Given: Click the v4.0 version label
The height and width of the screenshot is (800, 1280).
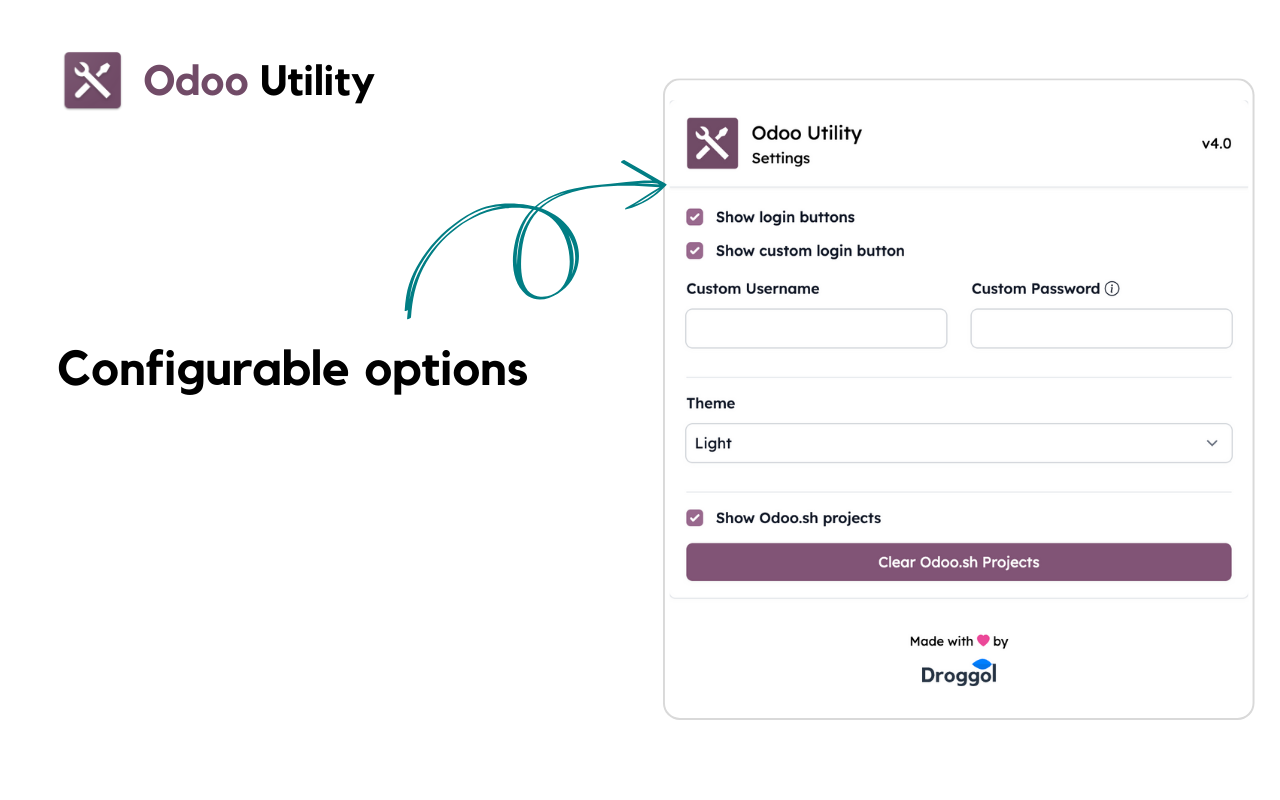Looking at the screenshot, I should [x=1216, y=143].
